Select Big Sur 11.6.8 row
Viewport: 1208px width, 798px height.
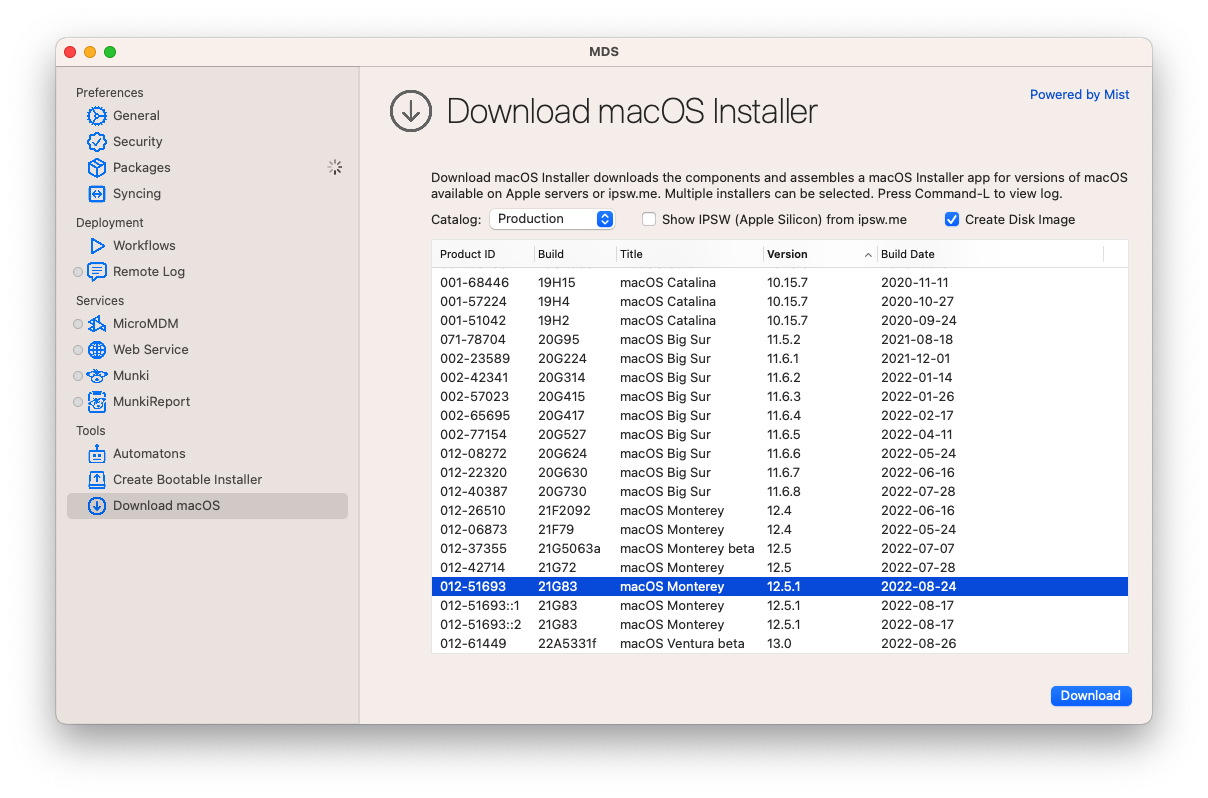(780, 492)
